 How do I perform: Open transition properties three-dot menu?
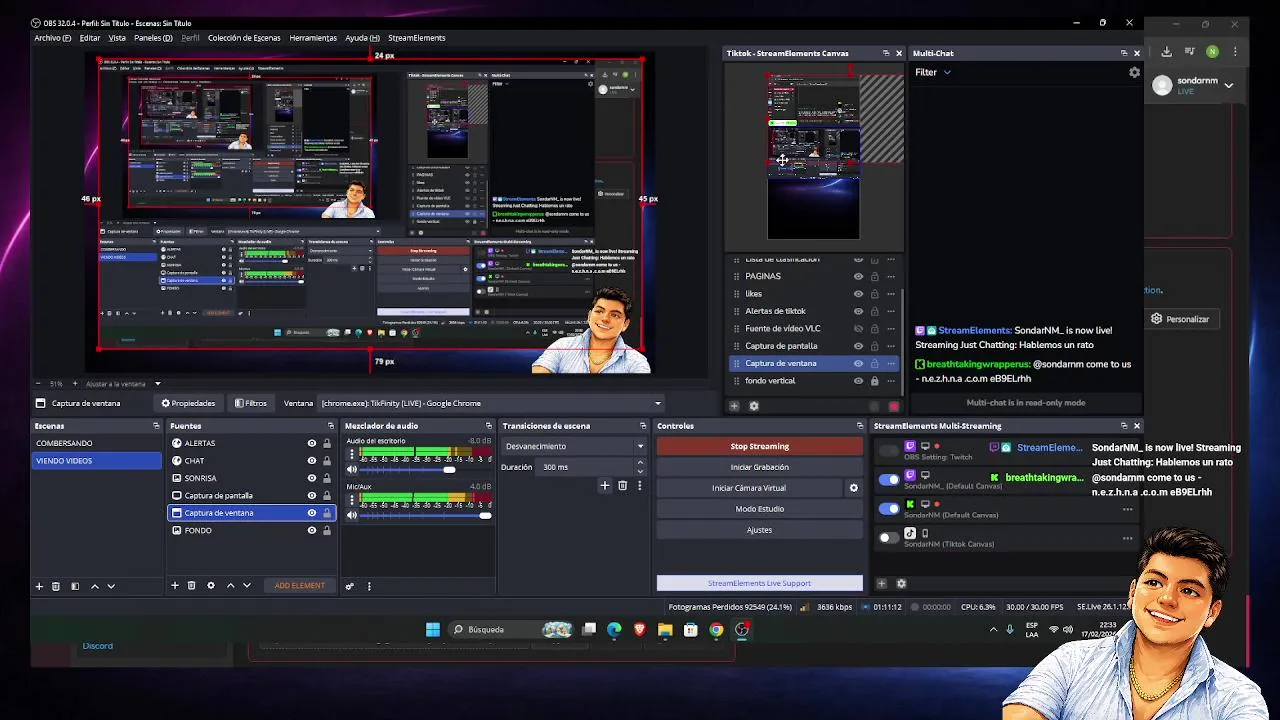[x=639, y=486]
